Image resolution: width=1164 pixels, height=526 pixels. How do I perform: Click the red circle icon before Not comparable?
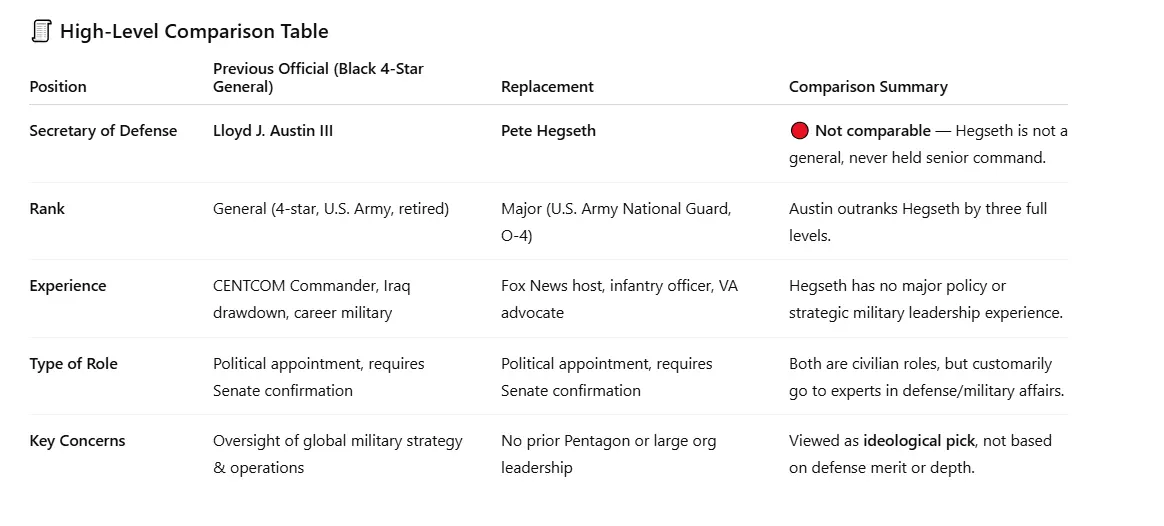[798, 131]
